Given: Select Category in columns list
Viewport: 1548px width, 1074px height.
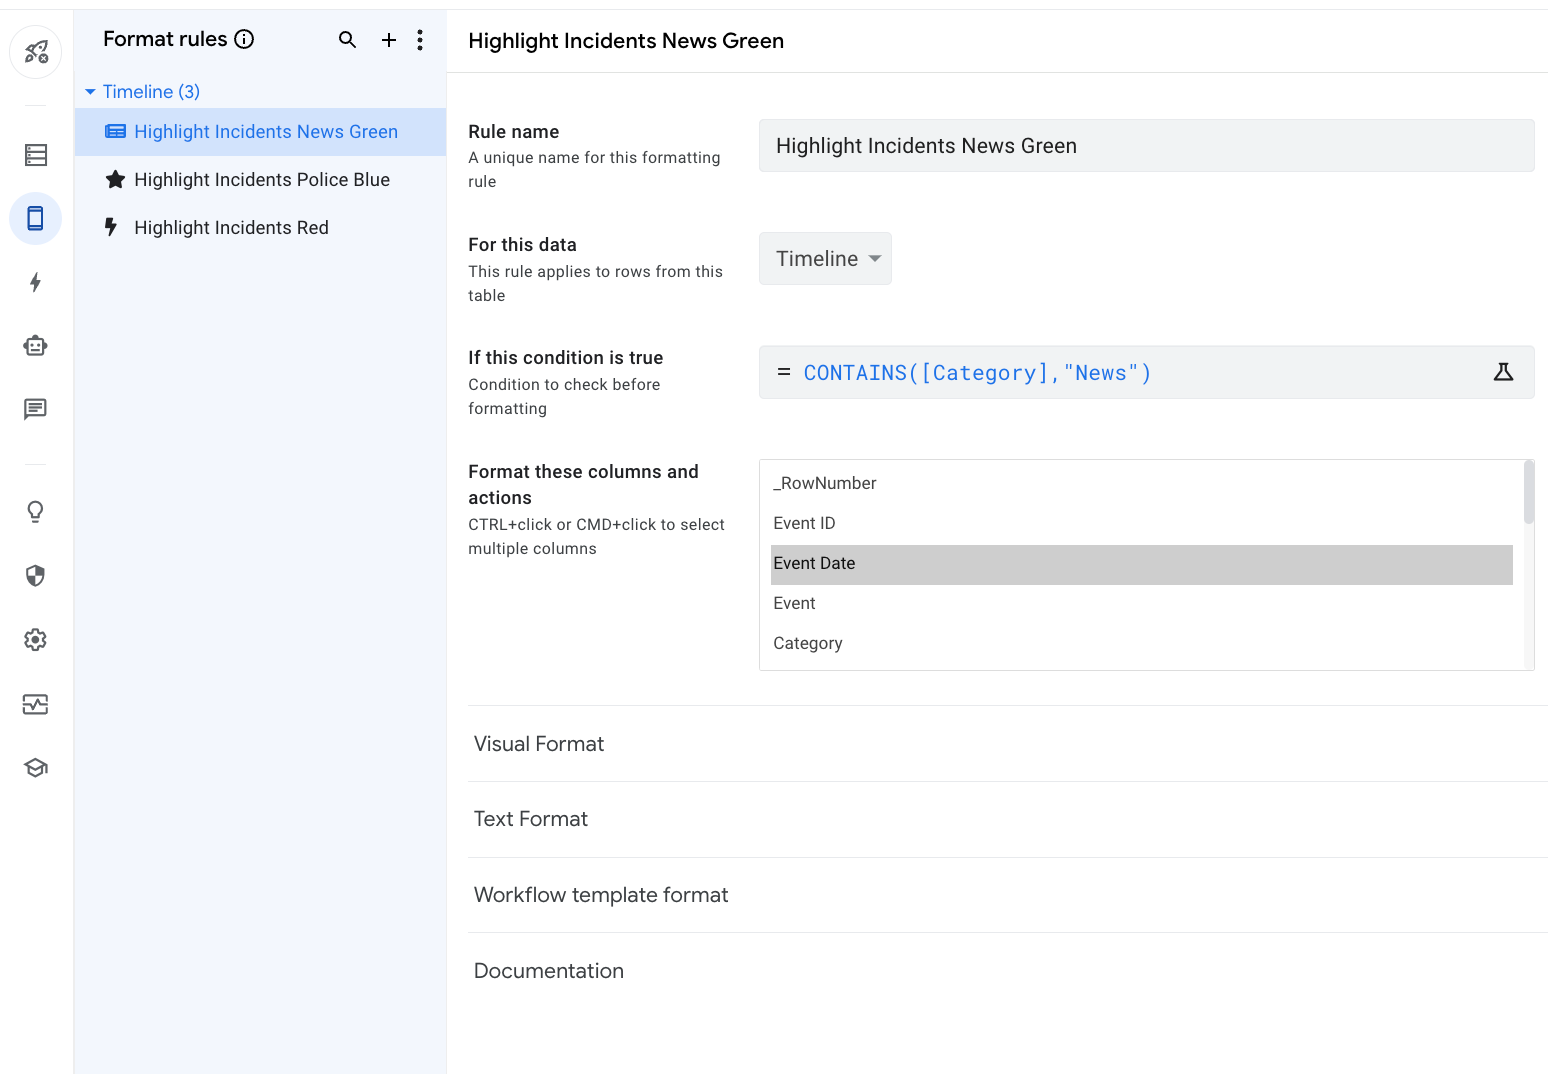Looking at the screenshot, I should [1141, 643].
